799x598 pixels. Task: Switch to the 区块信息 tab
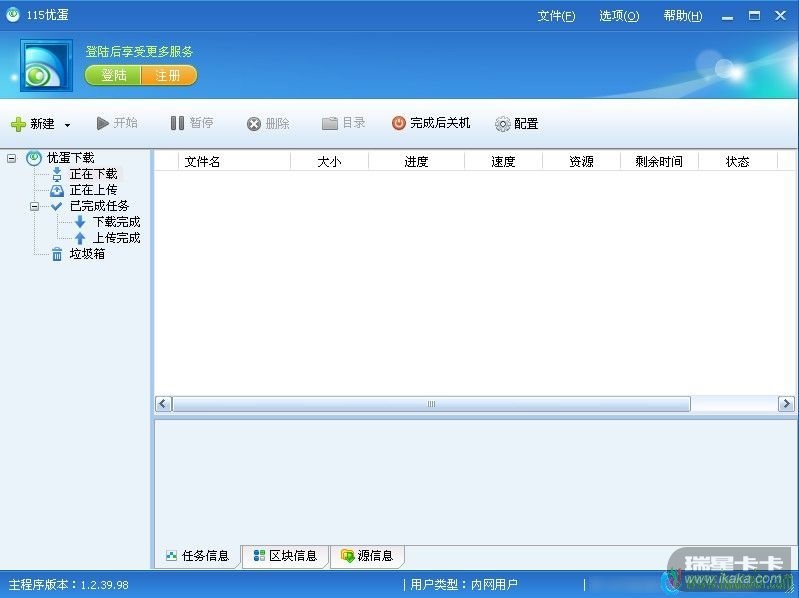point(285,556)
